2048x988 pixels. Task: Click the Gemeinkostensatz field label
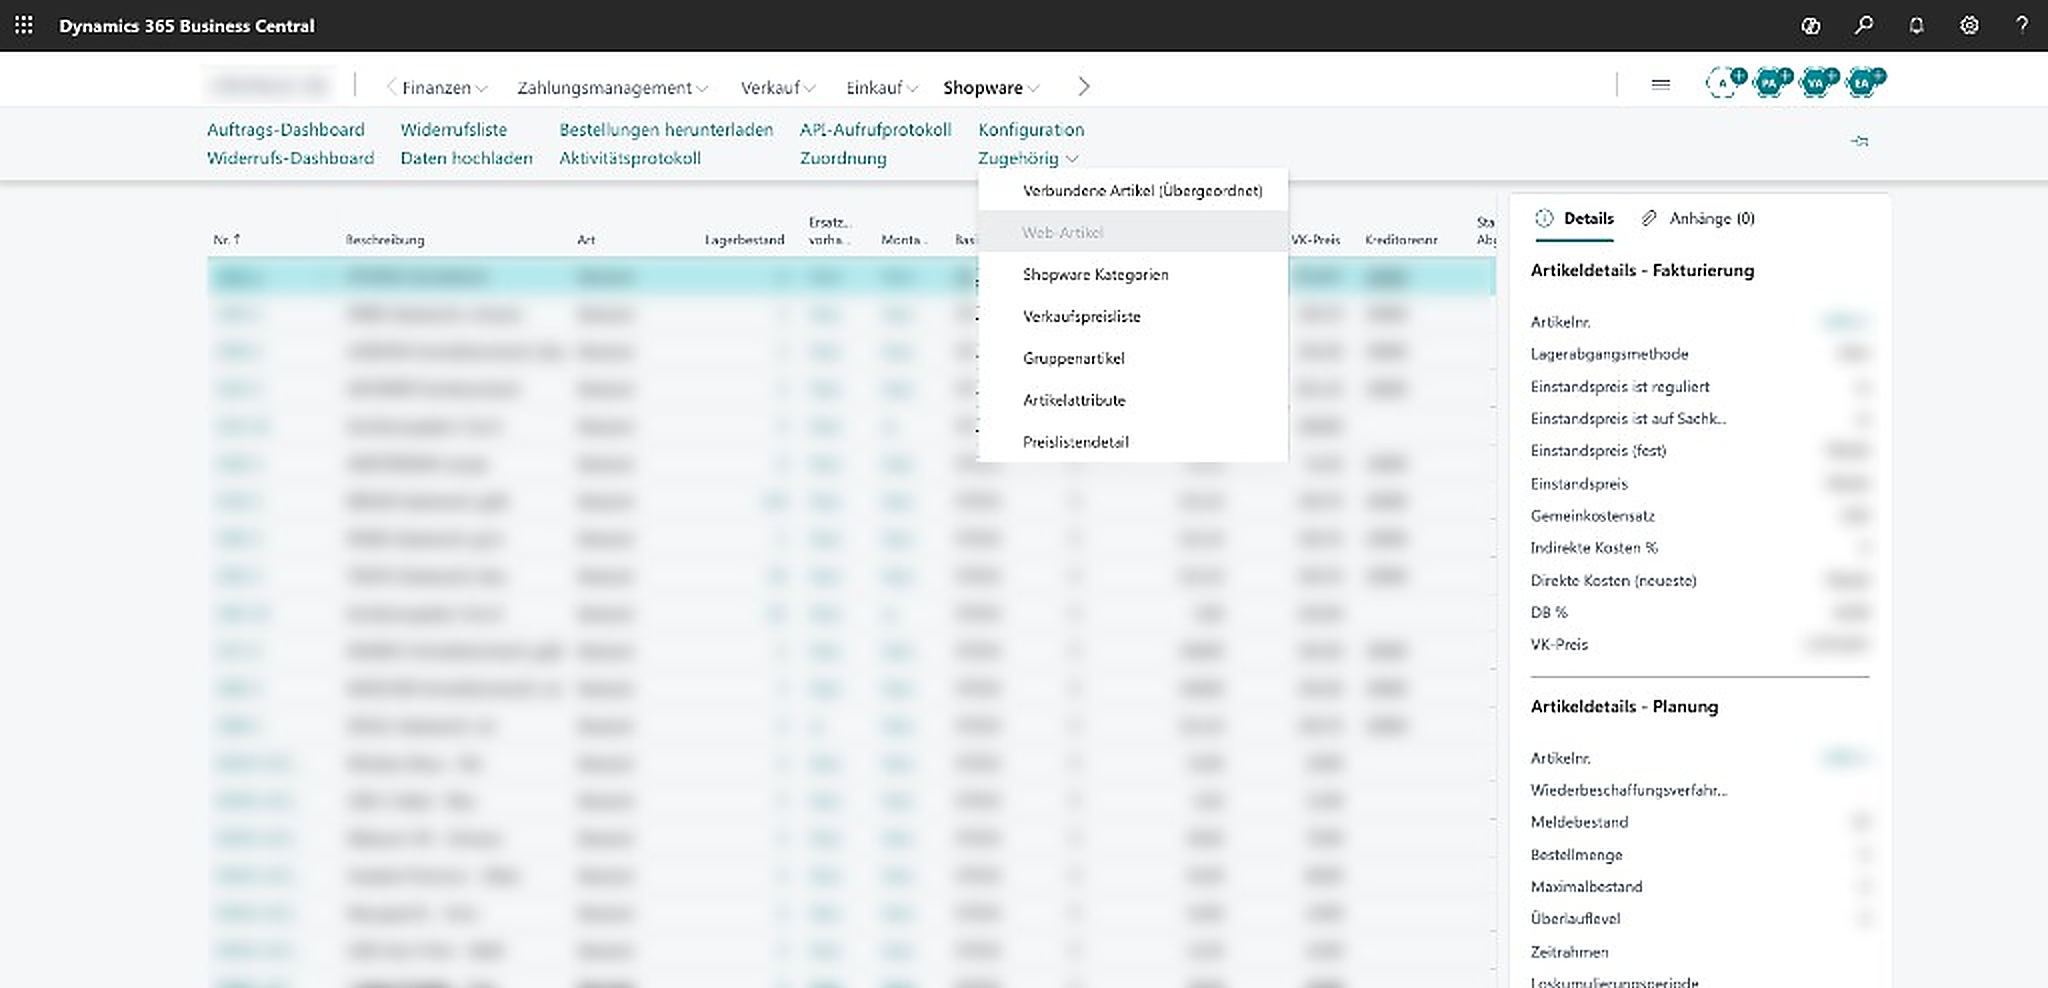(x=1593, y=516)
